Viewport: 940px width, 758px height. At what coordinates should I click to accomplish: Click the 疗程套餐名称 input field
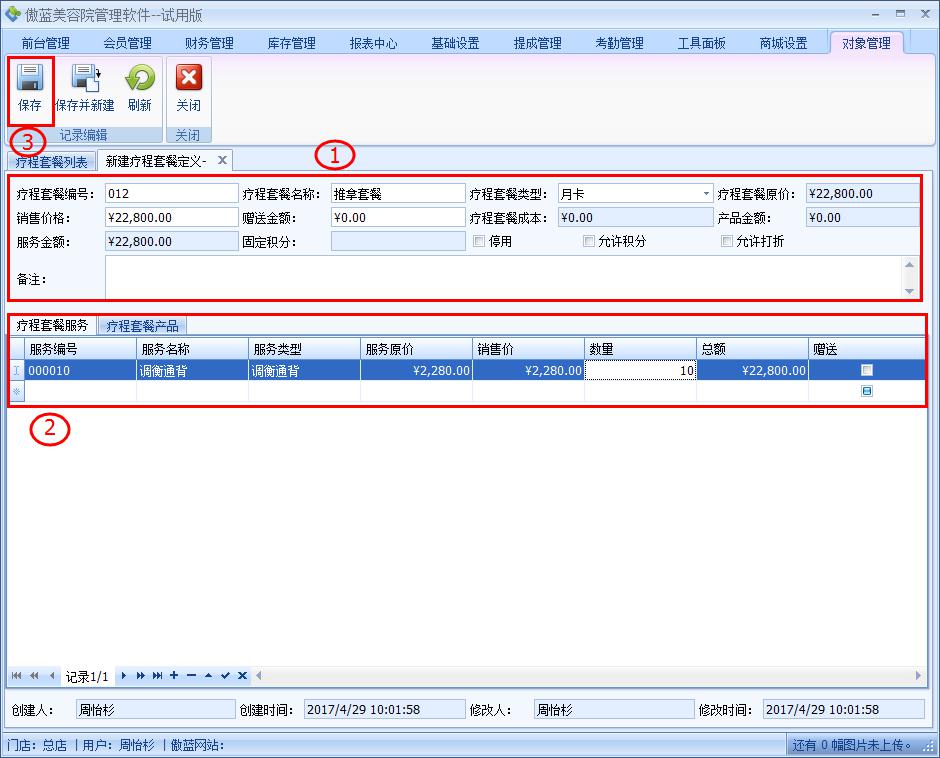[x=397, y=194]
